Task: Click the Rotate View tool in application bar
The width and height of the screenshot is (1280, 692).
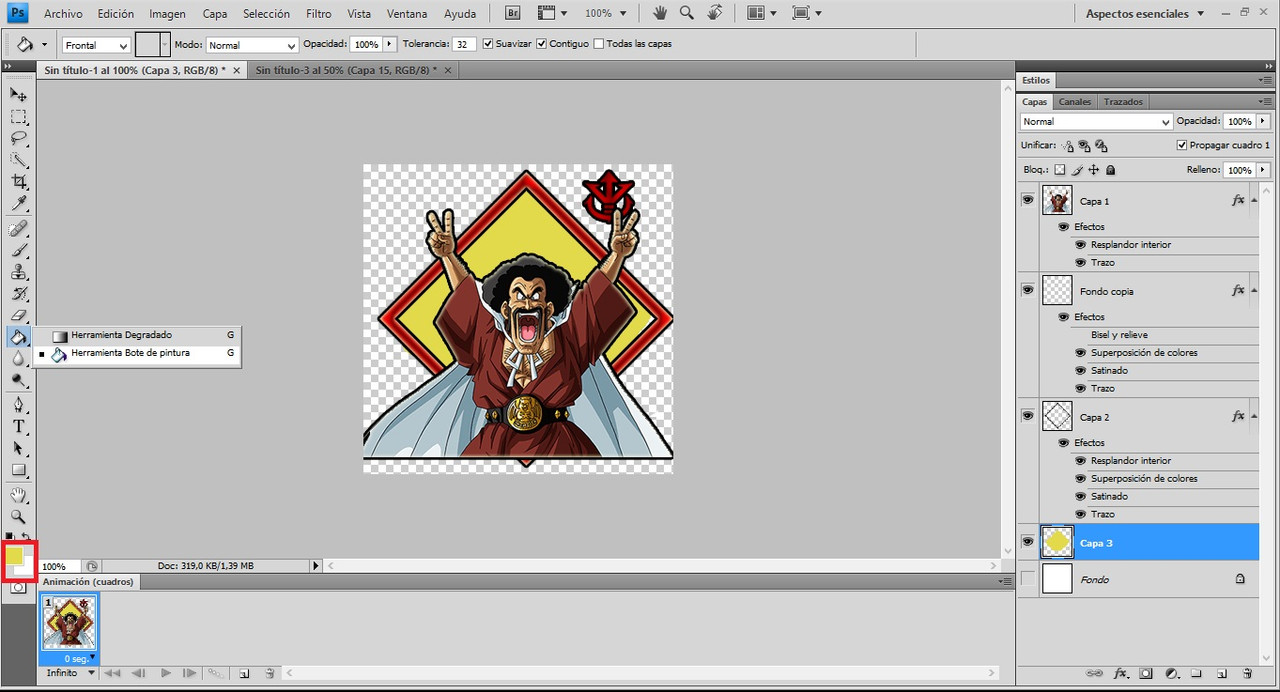Action: [714, 14]
